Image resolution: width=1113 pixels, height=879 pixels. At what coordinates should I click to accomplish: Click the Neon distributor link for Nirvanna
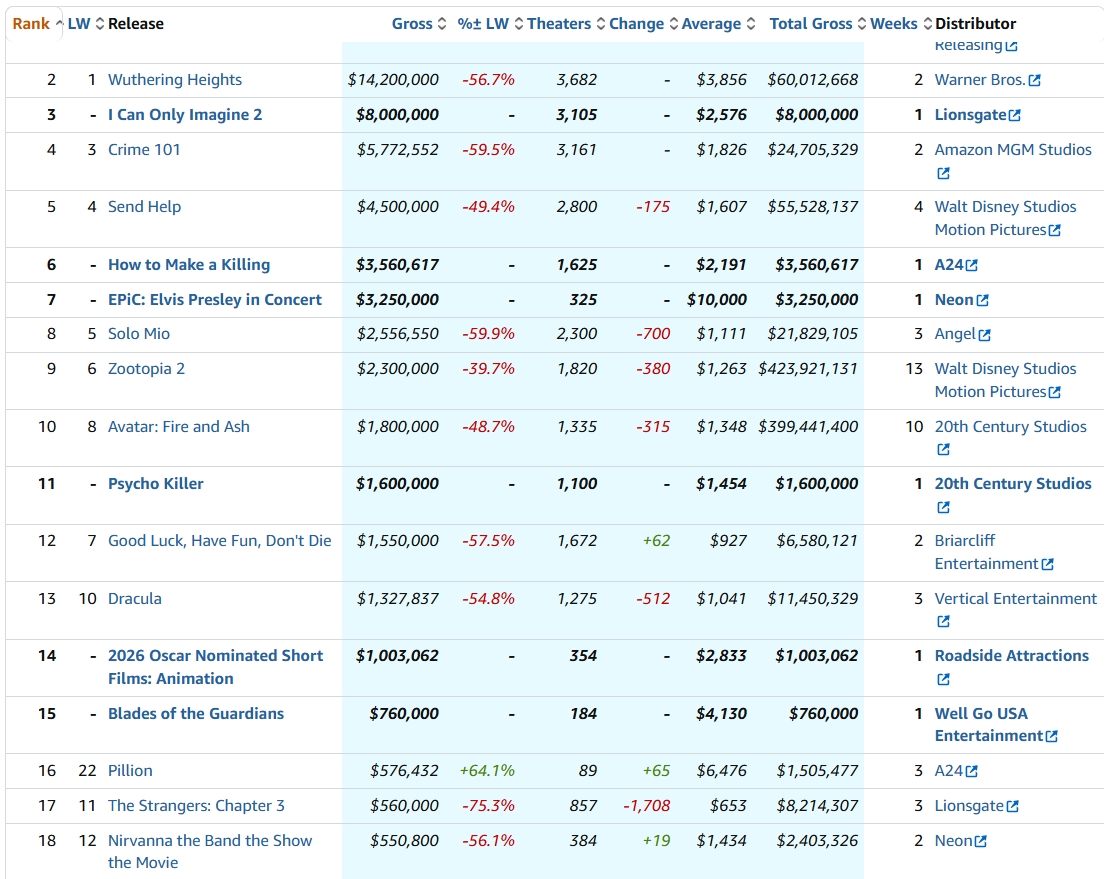953,841
